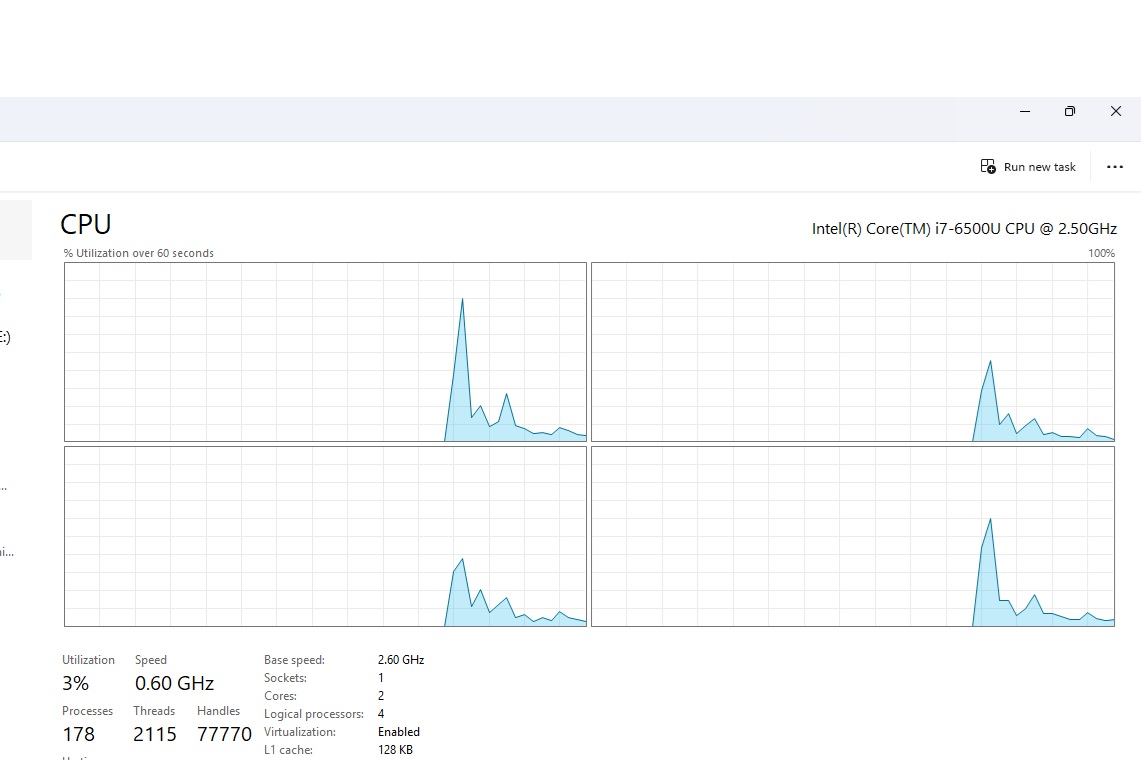Click the Processes label
Viewport: 1141px width, 760px height.
pos(87,710)
